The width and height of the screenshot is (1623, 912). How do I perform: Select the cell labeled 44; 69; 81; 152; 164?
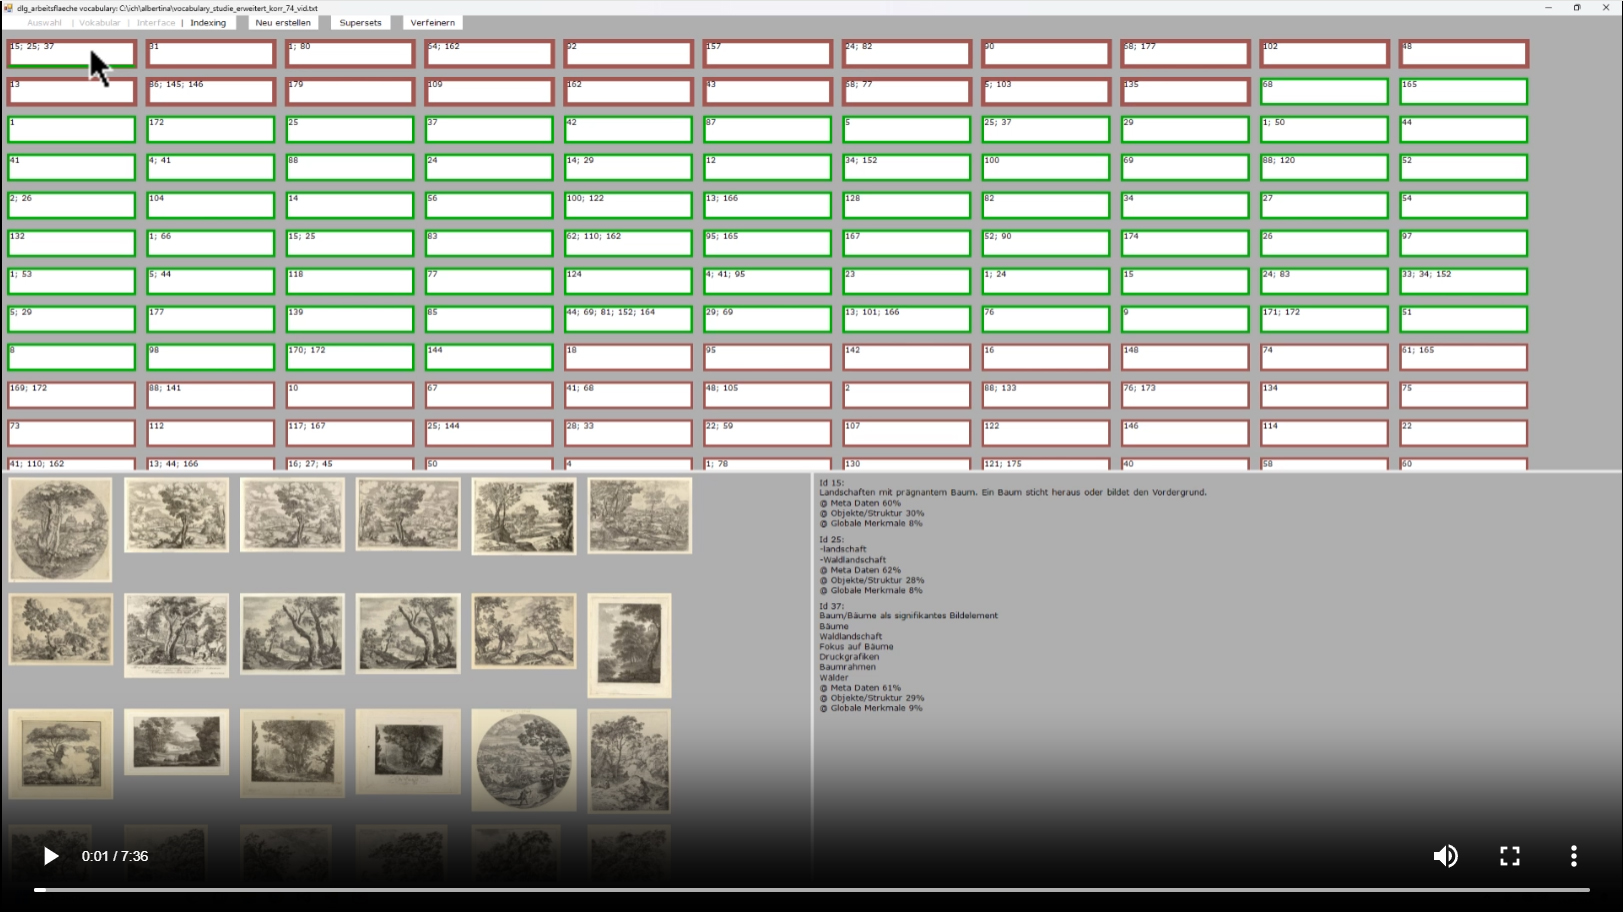(x=628, y=320)
